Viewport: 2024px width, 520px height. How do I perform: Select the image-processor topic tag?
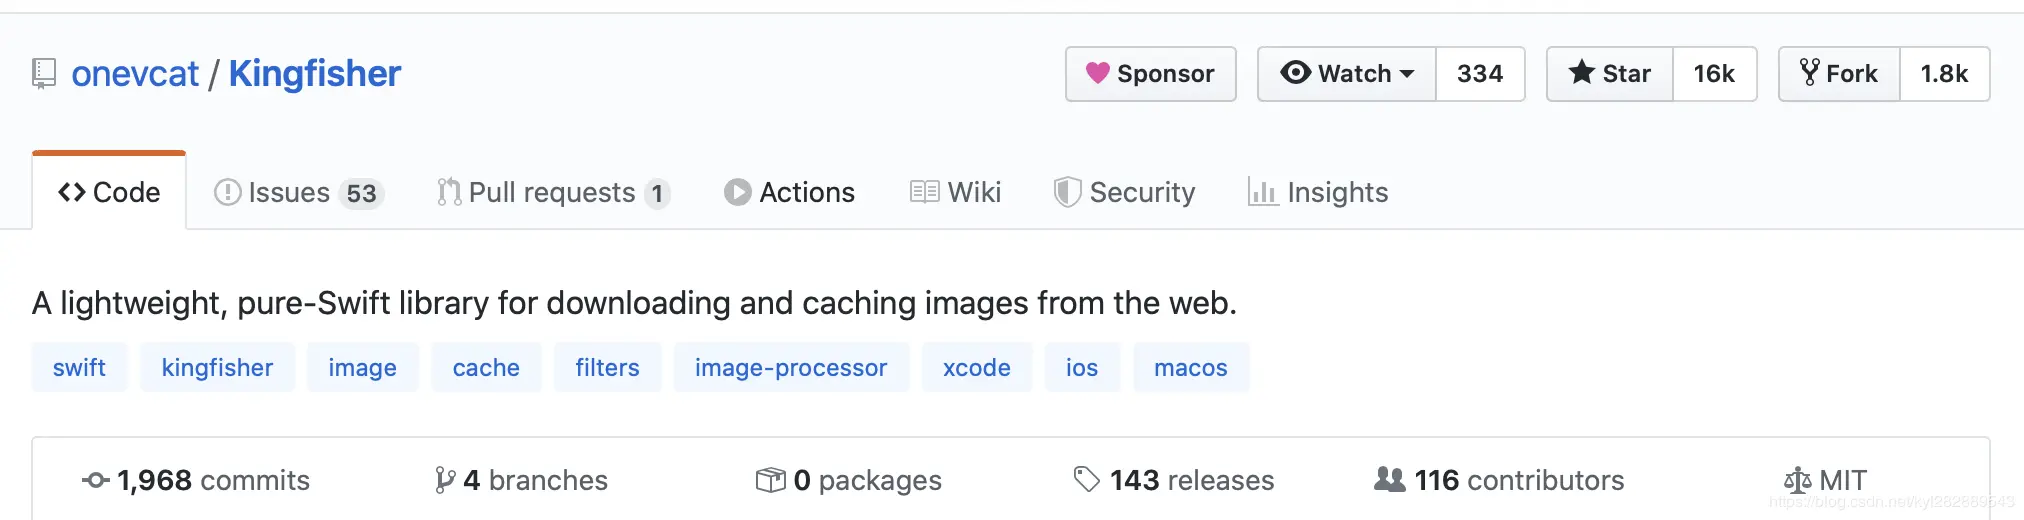pos(791,367)
